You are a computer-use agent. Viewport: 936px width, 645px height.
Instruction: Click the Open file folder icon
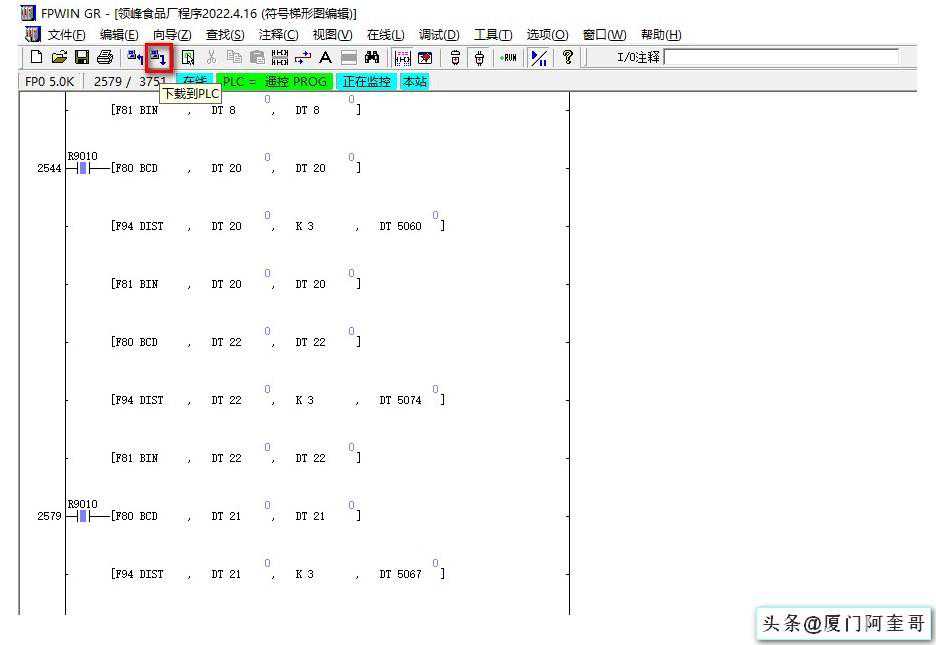tap(59, 58)
